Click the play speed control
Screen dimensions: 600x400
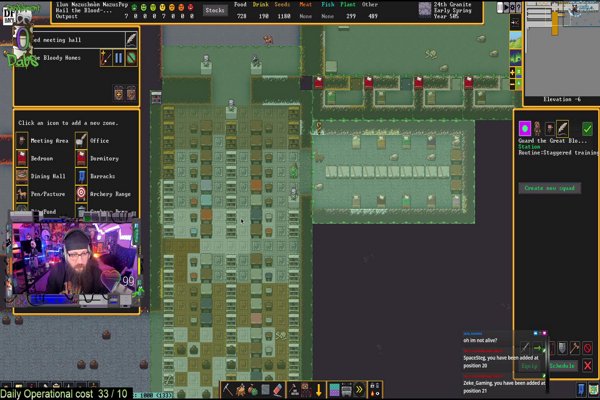(x=506, y=7)
